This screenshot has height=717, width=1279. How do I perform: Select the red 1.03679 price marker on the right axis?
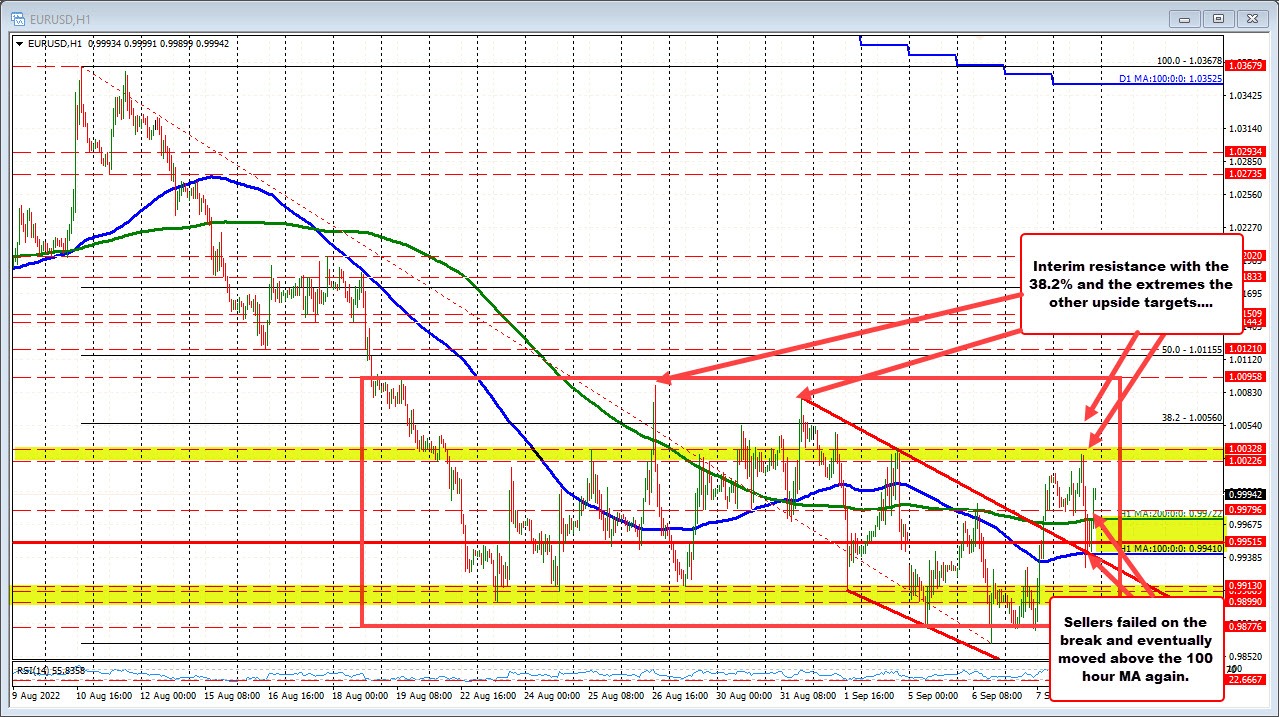click(1244, 66)
